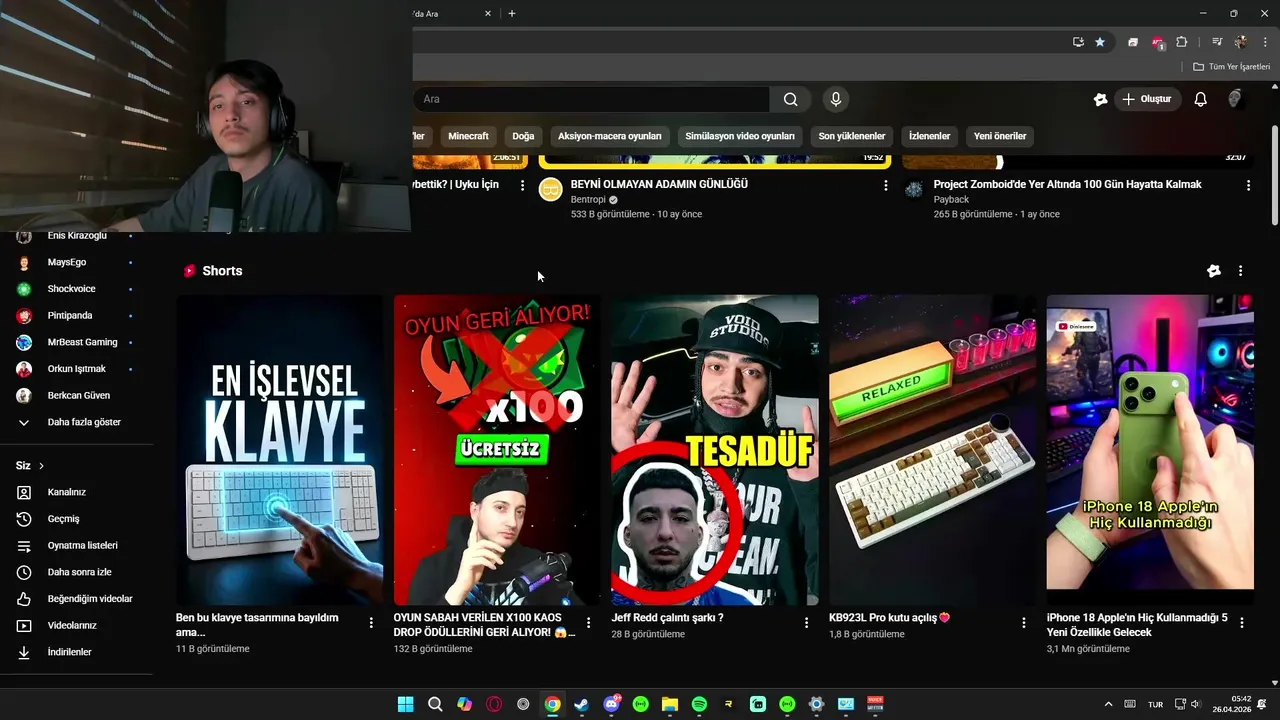Open Beğendiğim videolar in the sidebar
Screen dimensions: 1280x720
(76, 599)
